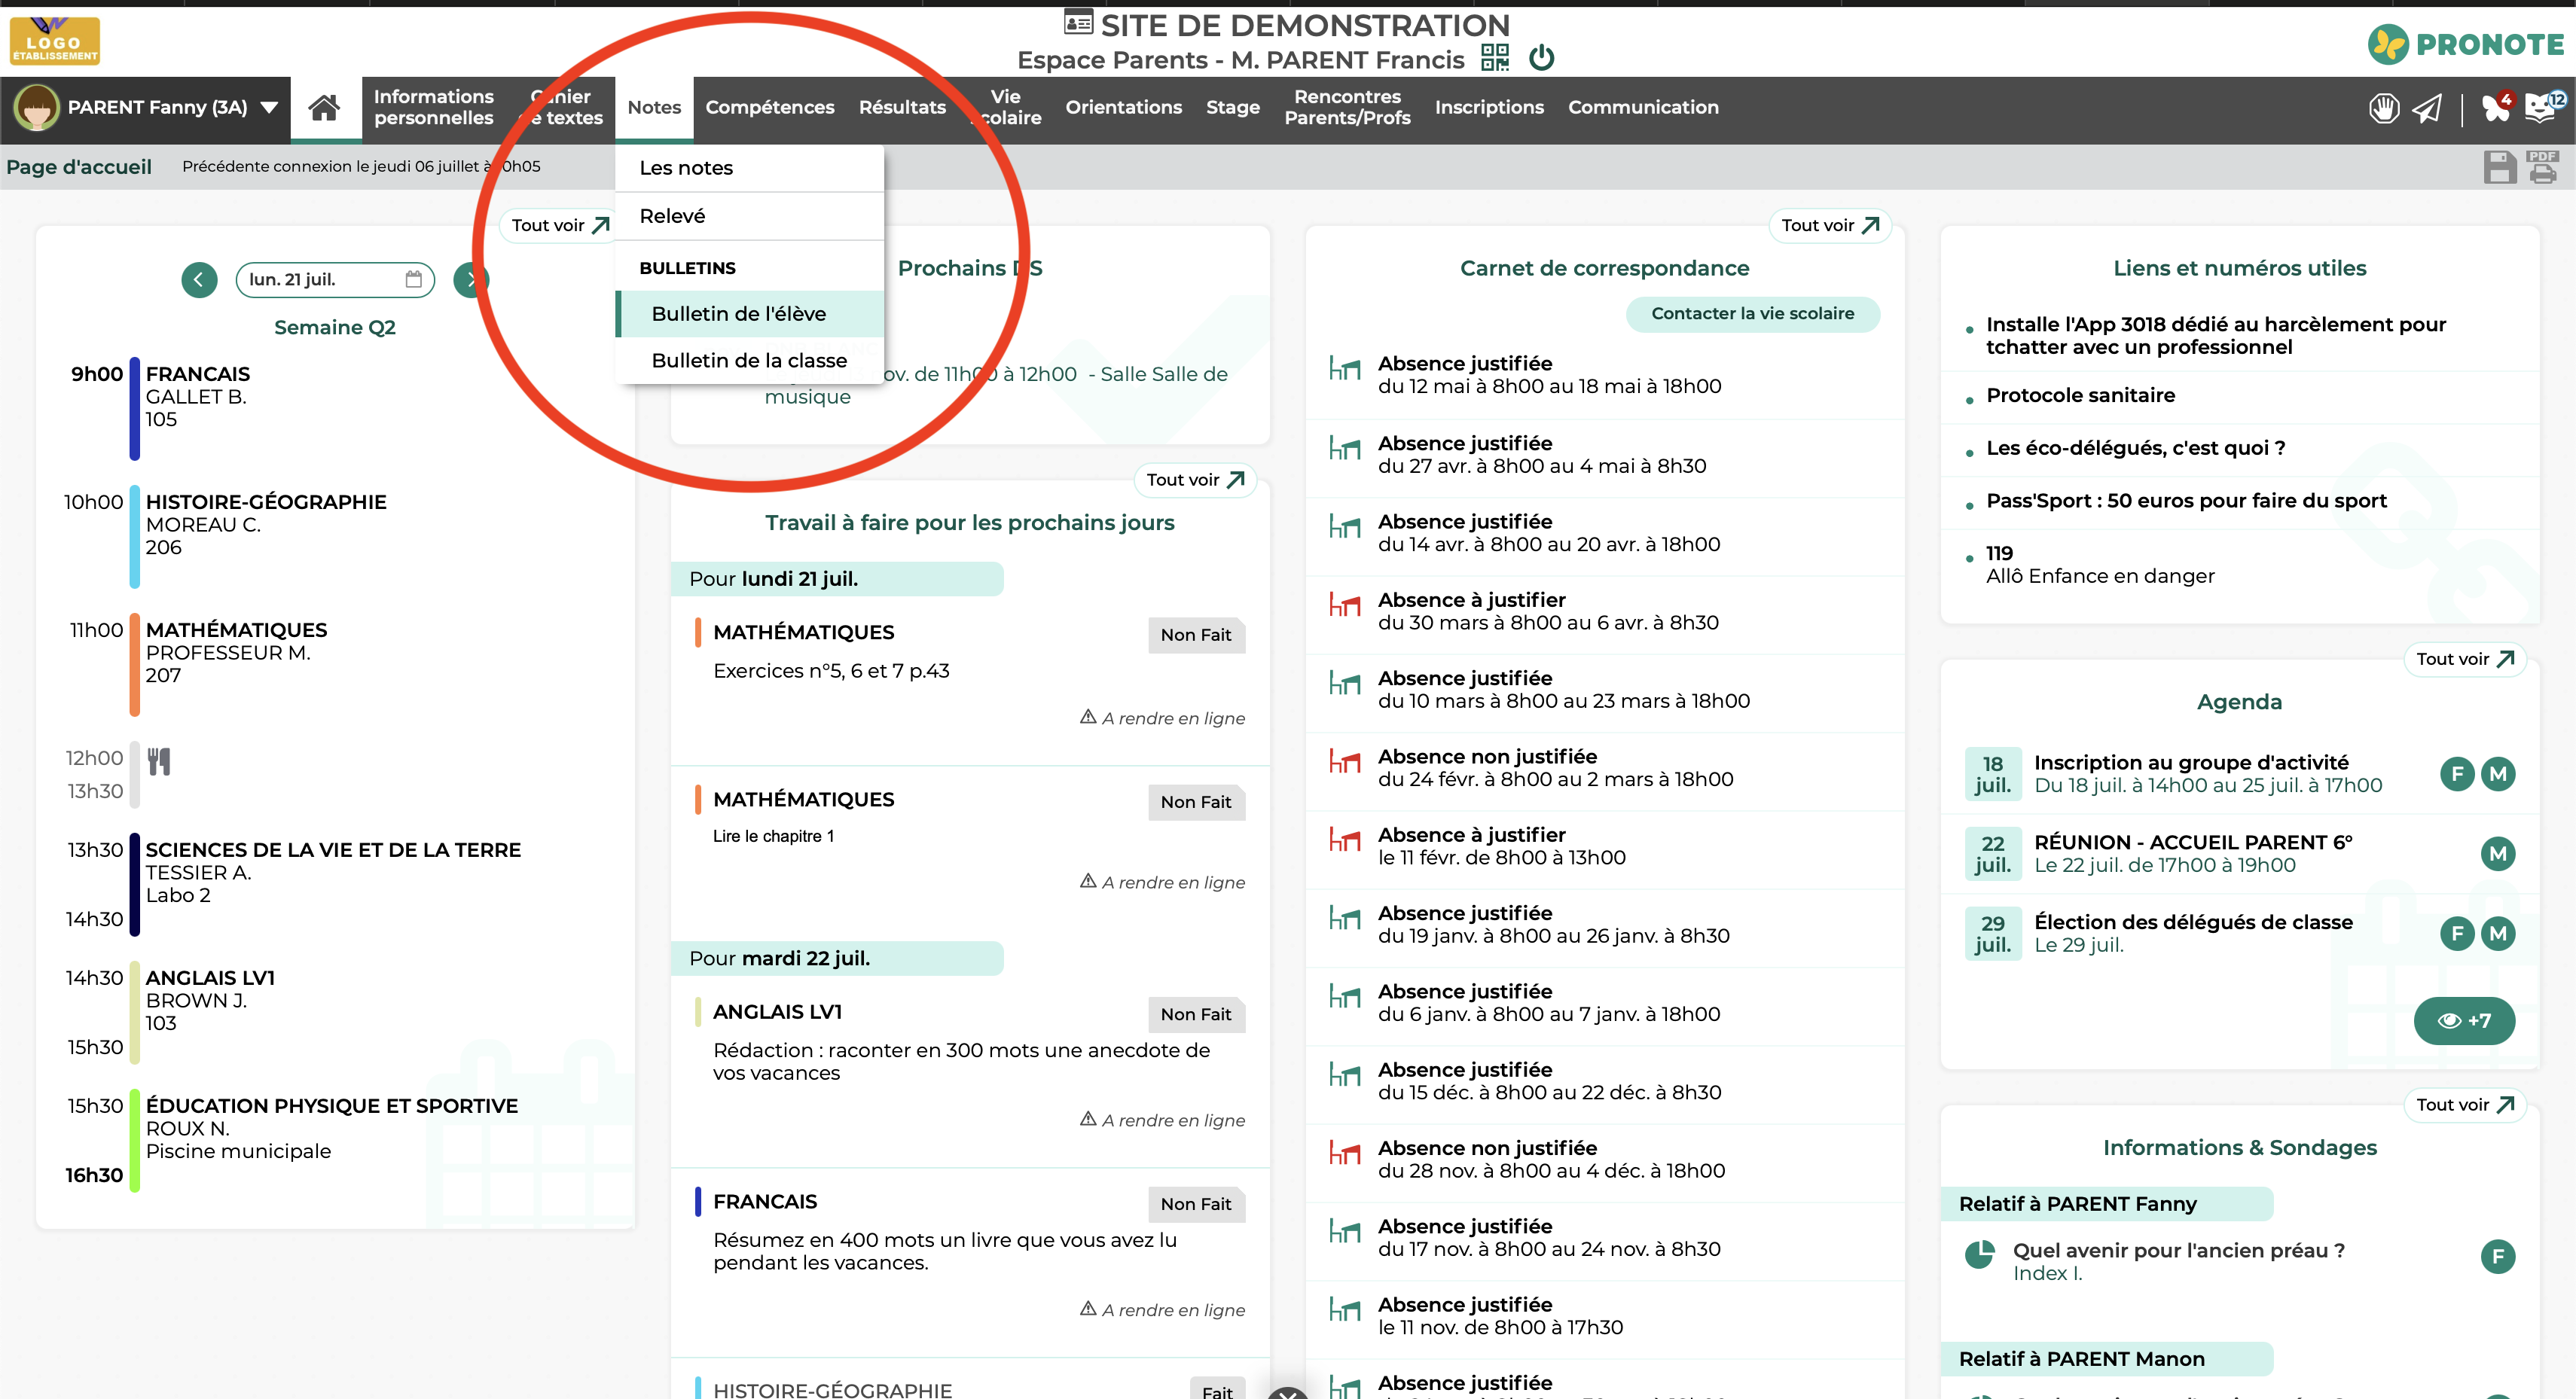Click the power logout icon

(x=1541, y=58)
